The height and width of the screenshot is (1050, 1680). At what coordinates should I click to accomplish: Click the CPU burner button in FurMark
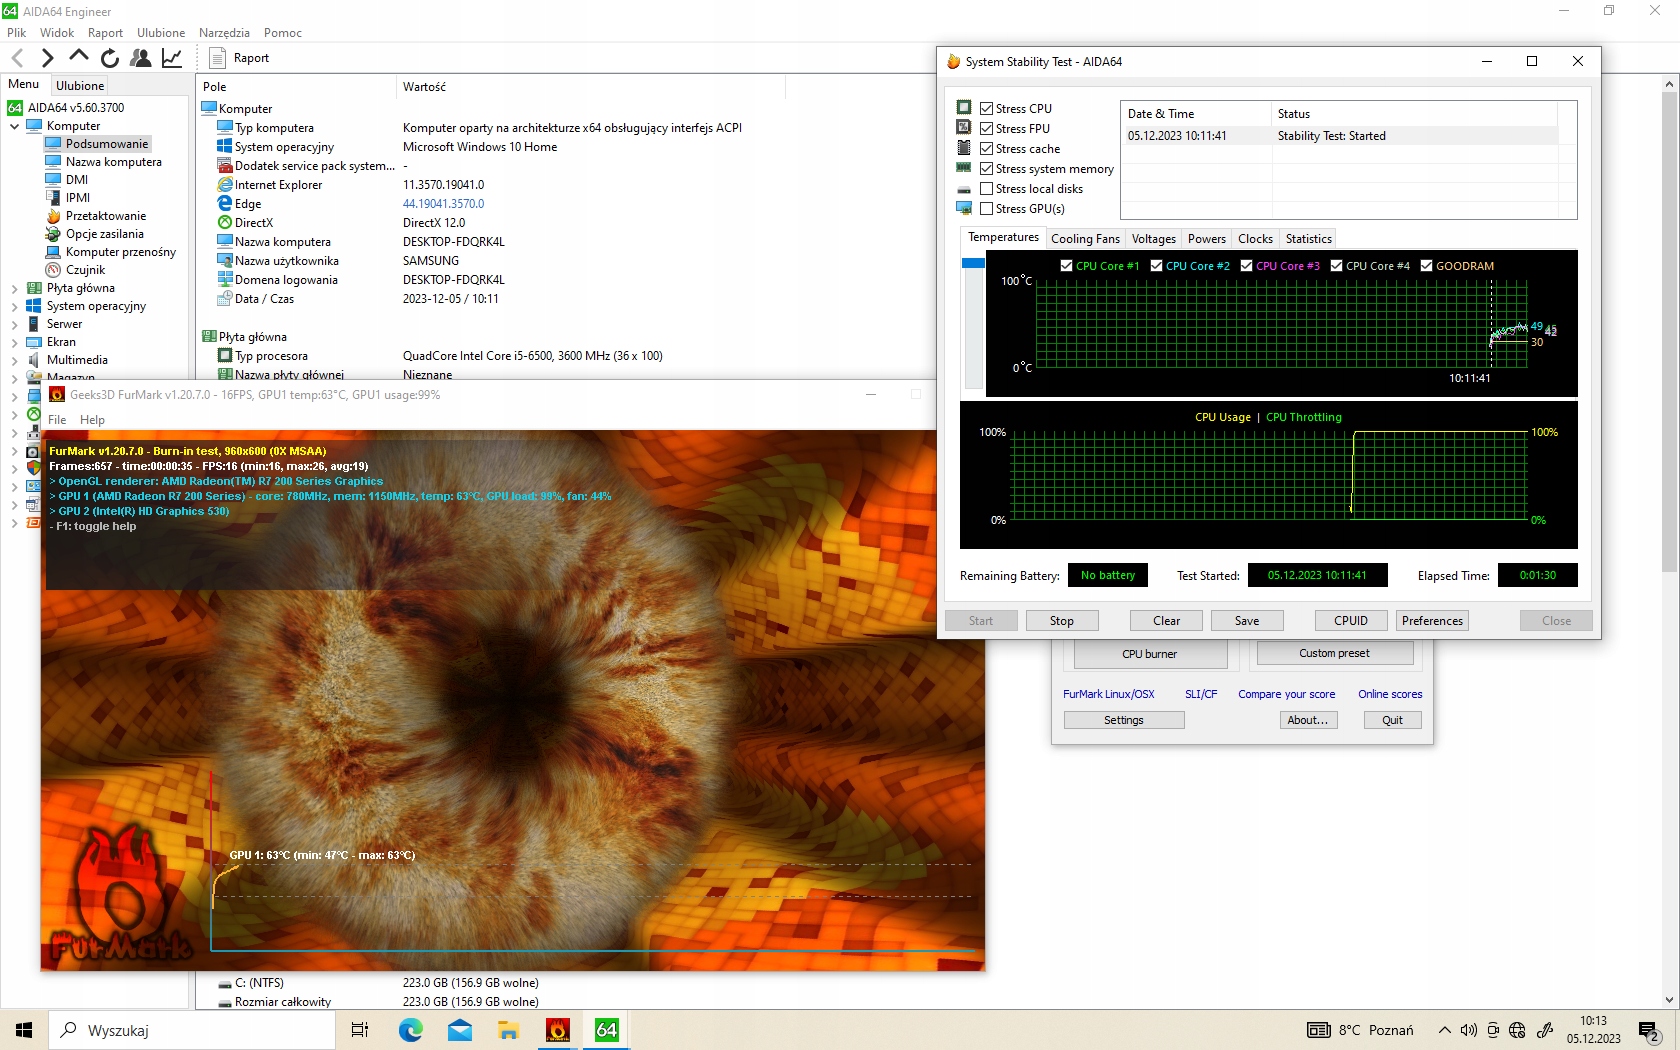(x=1150, y=654)
